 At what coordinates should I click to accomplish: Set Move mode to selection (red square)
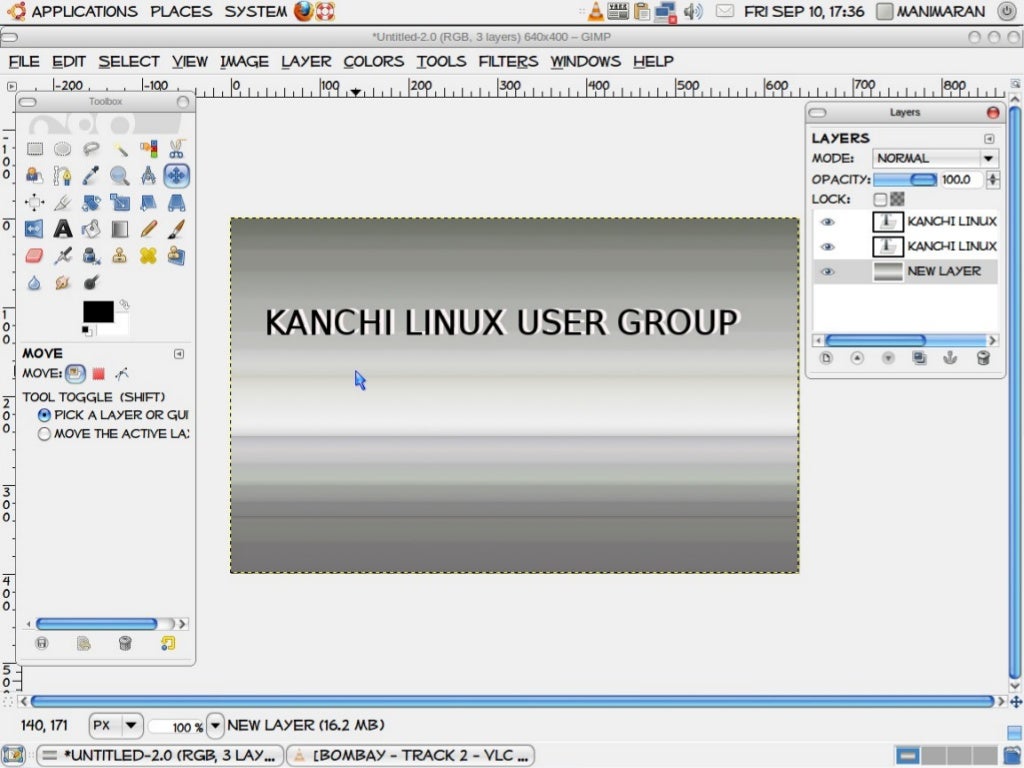click(99, 374)
